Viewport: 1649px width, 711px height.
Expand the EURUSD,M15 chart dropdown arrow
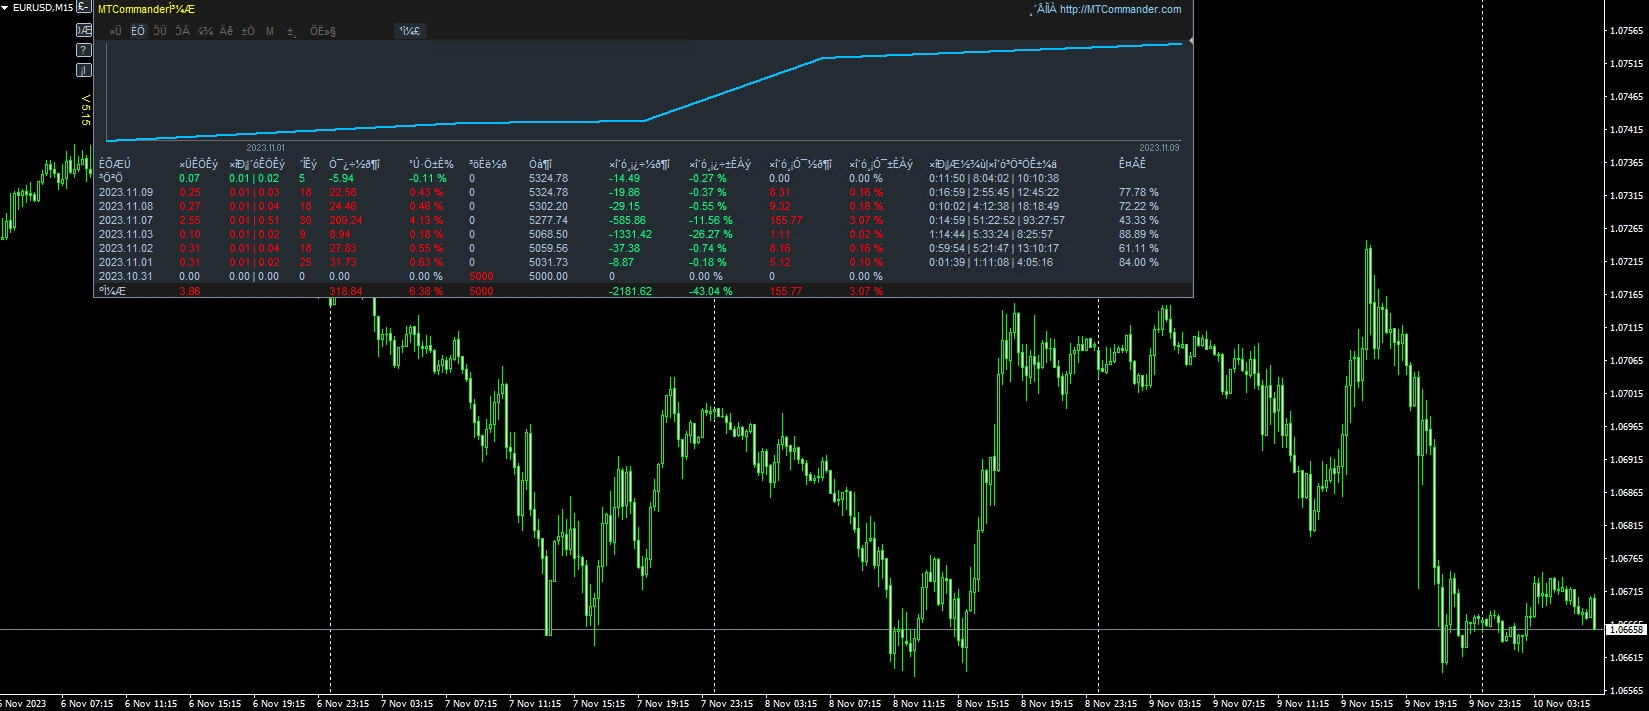click(x=5, y=8)
